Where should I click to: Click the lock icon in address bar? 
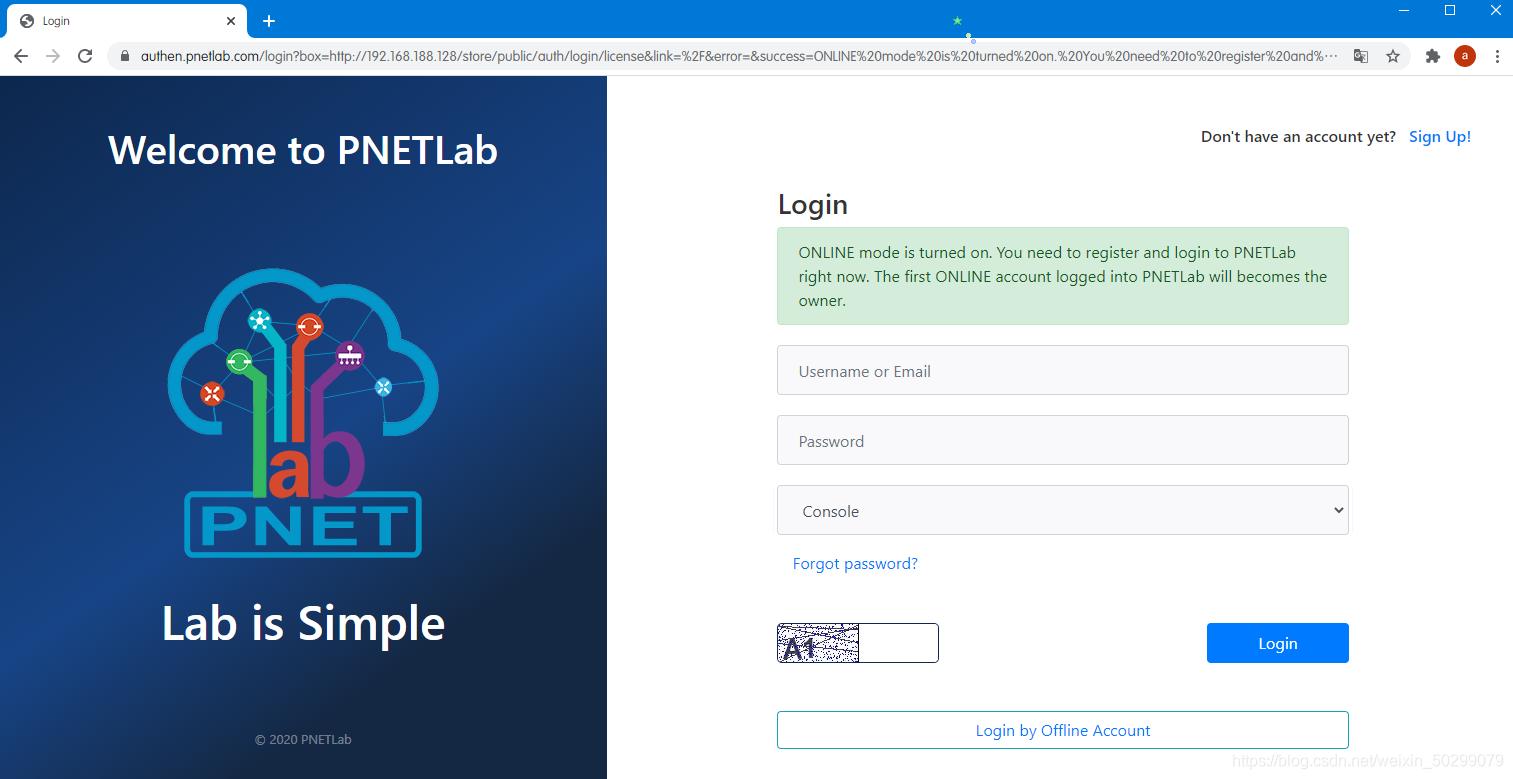[125, 57]
